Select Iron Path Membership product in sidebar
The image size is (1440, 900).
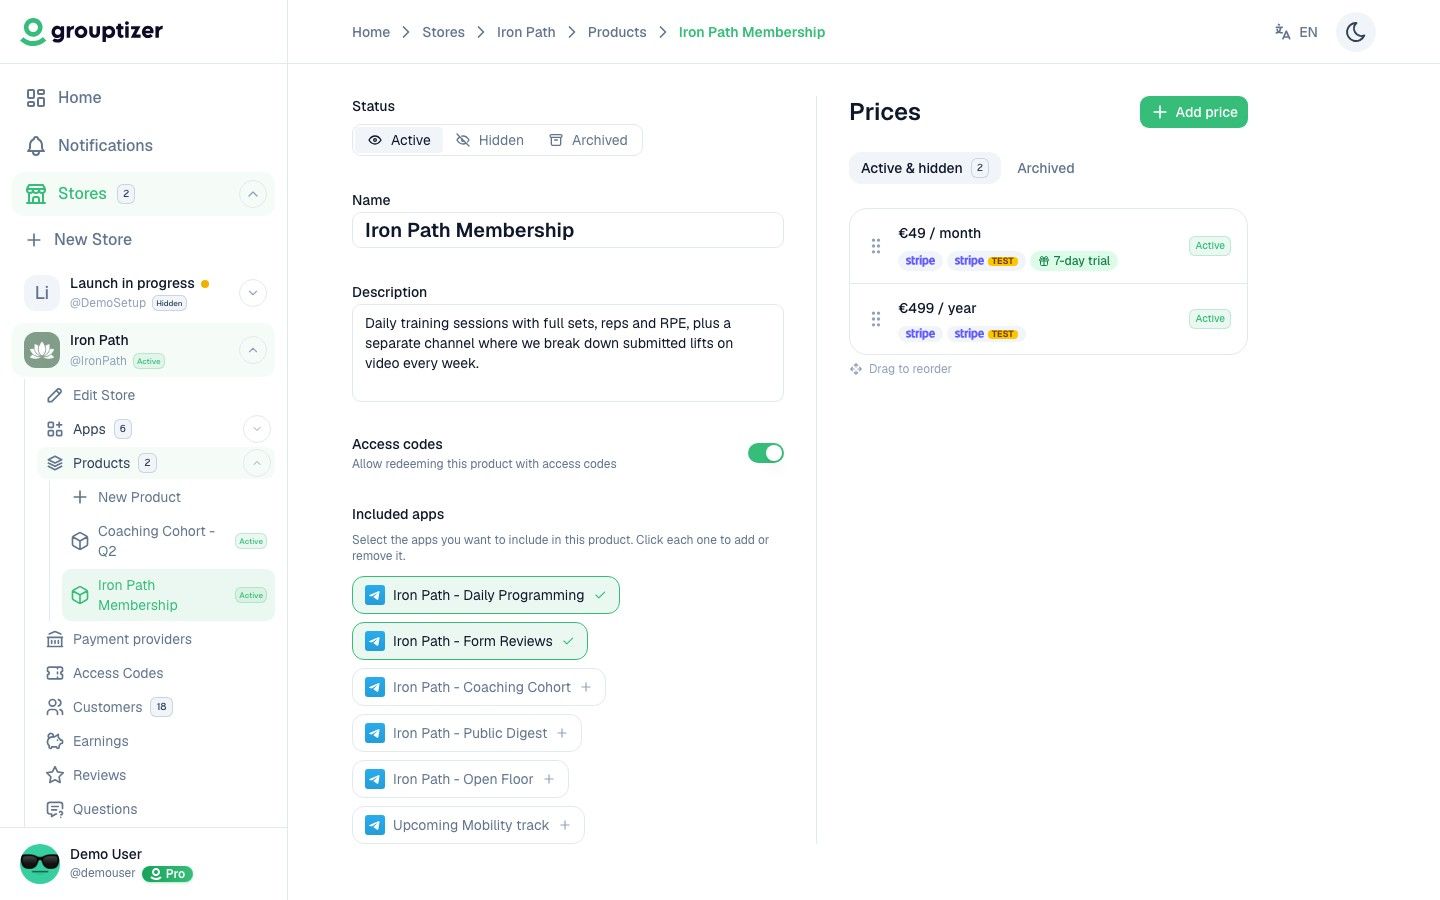[x=168, y=595]
